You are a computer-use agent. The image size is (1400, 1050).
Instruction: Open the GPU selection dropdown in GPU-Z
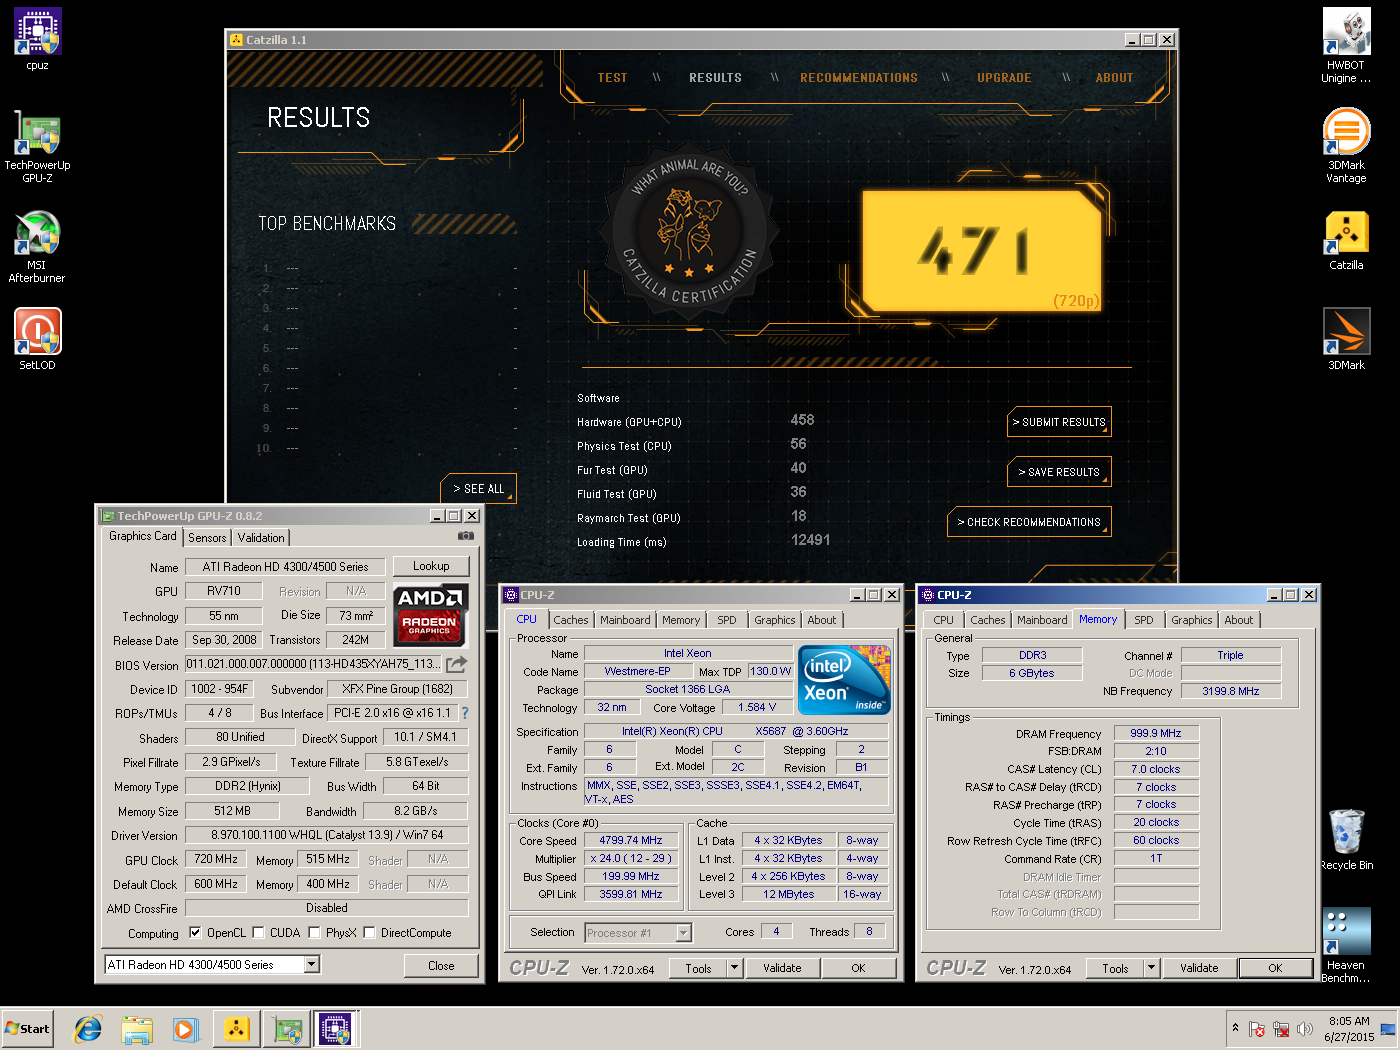tap(312, 965)
